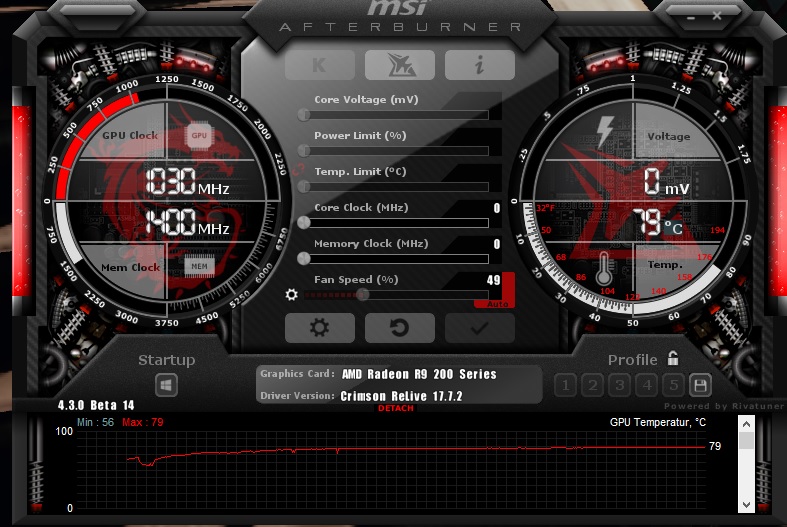Click the Fan Speed slider handle

point(362,295)
